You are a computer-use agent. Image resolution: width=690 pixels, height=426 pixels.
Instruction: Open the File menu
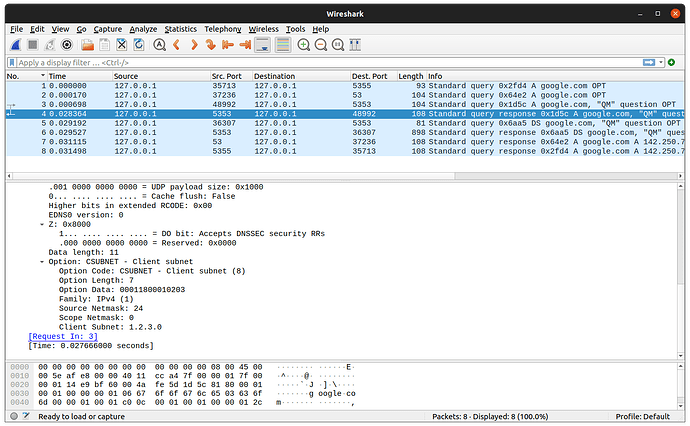point(16,29)
